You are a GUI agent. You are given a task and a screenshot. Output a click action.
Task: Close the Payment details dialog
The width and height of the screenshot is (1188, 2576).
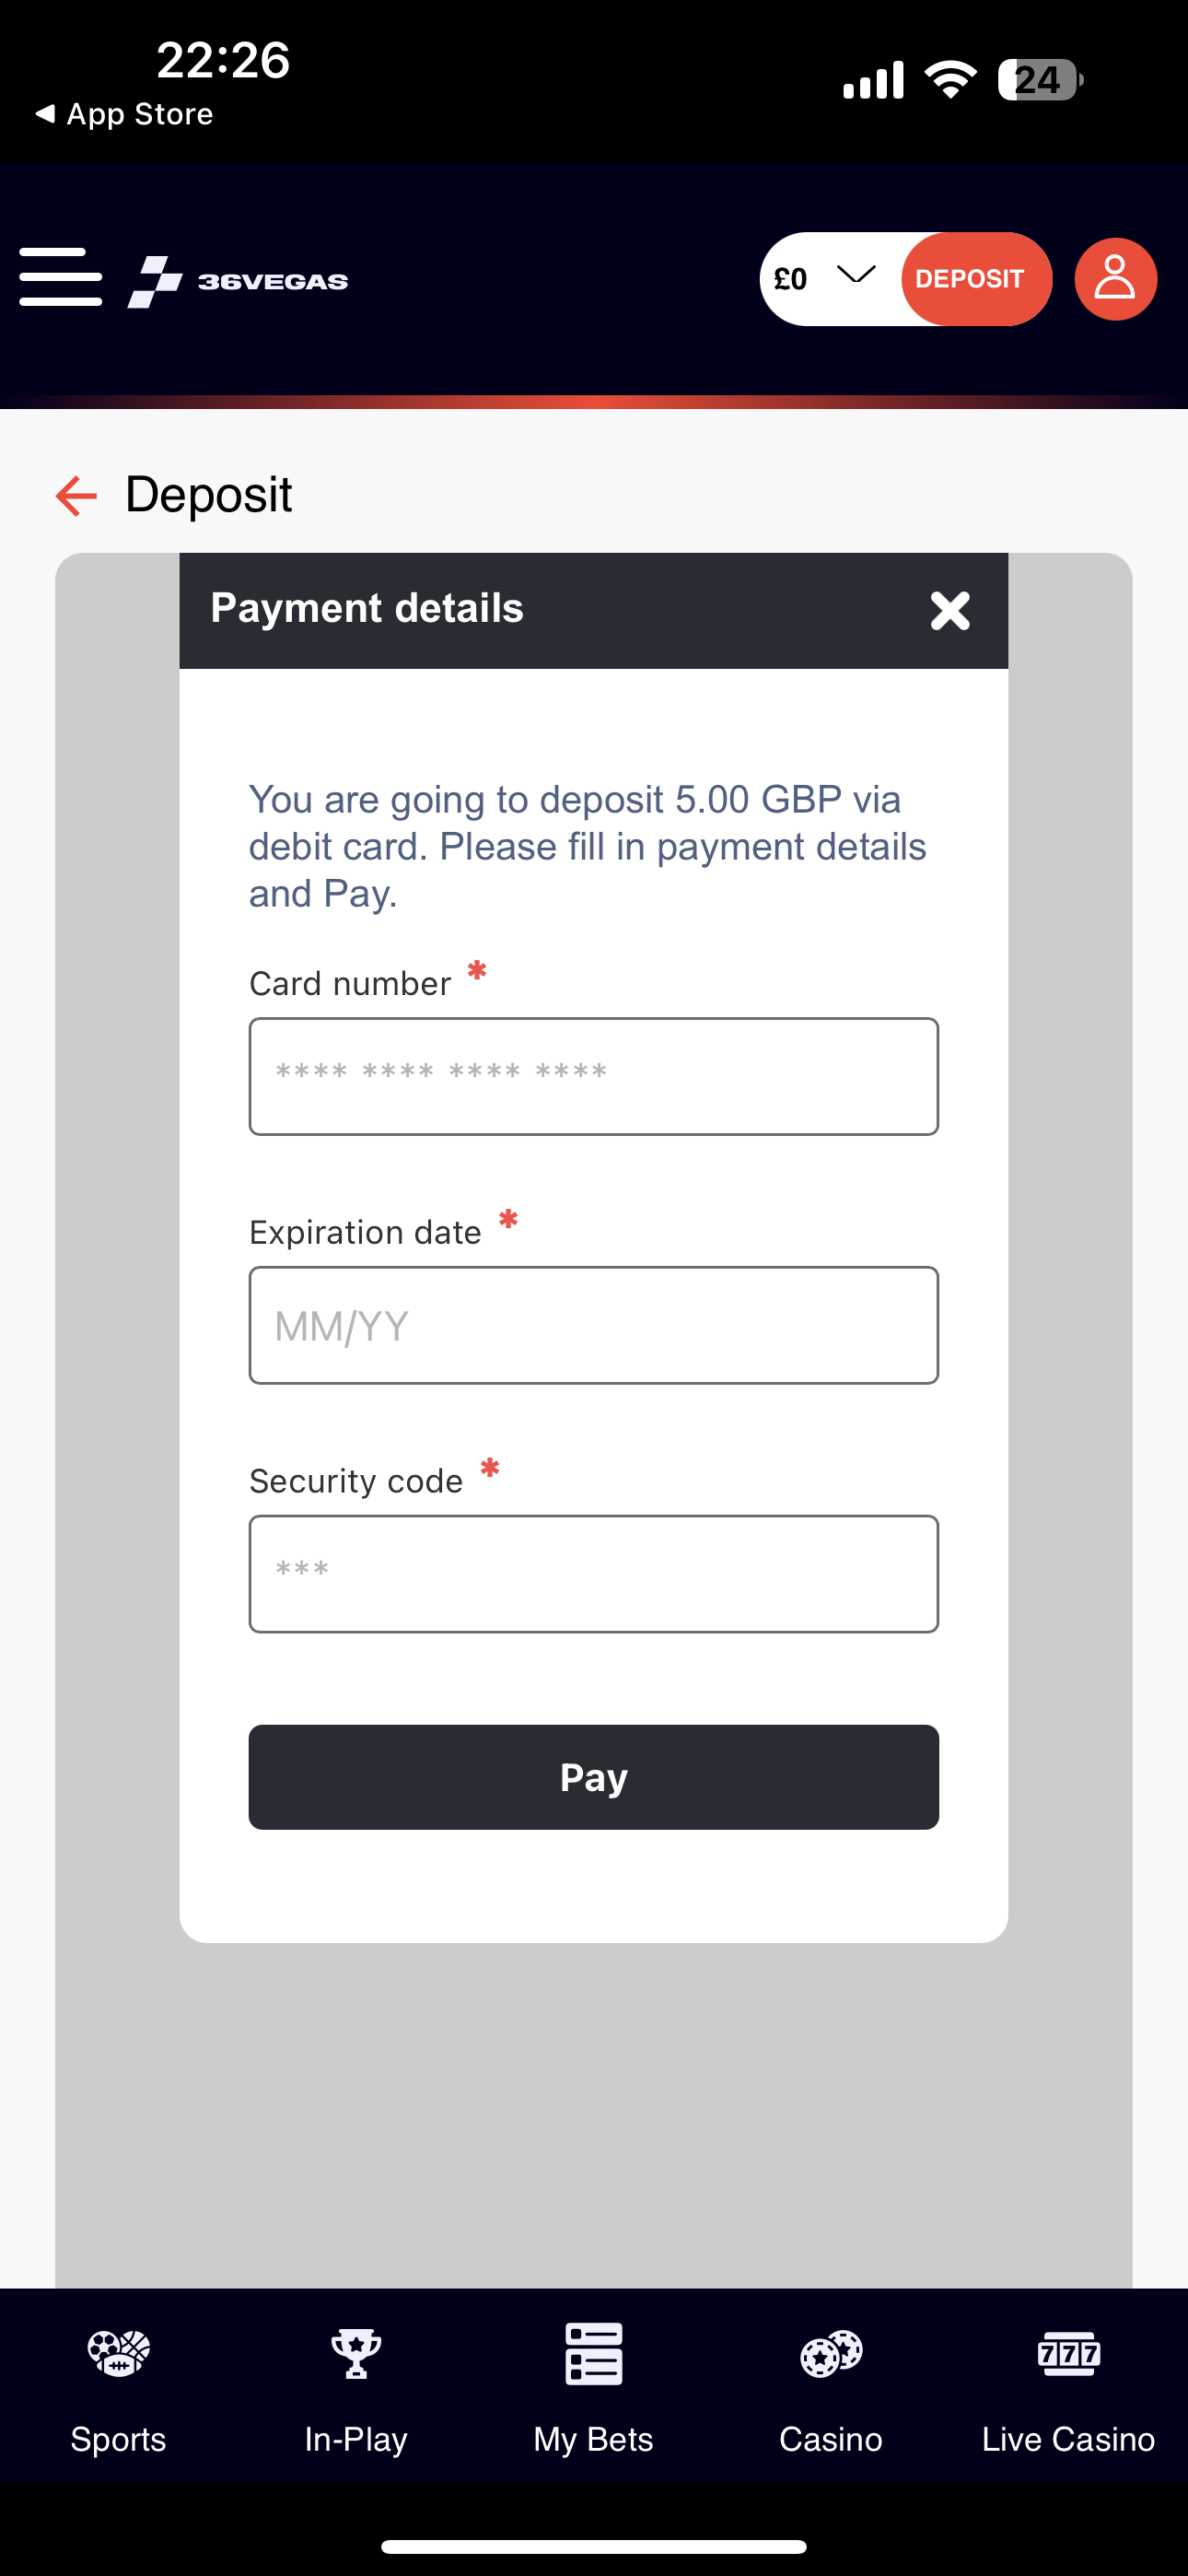[x=949, y=610]
